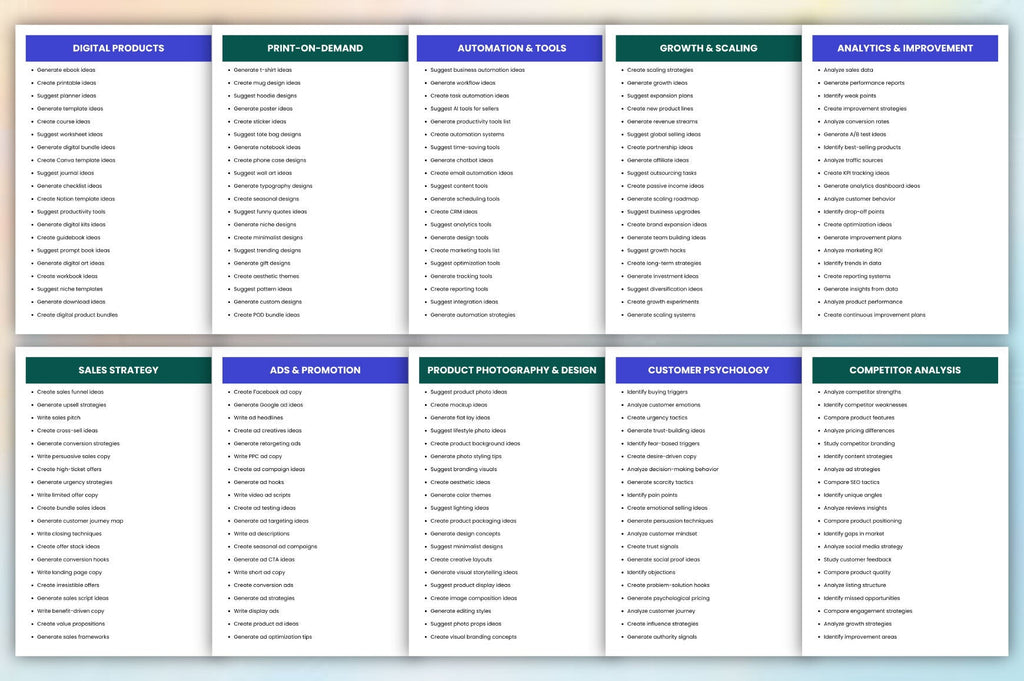1024x681 pixels.
Task: Select 'Suggest tote bag designs' item
Action: click(267, 135)
